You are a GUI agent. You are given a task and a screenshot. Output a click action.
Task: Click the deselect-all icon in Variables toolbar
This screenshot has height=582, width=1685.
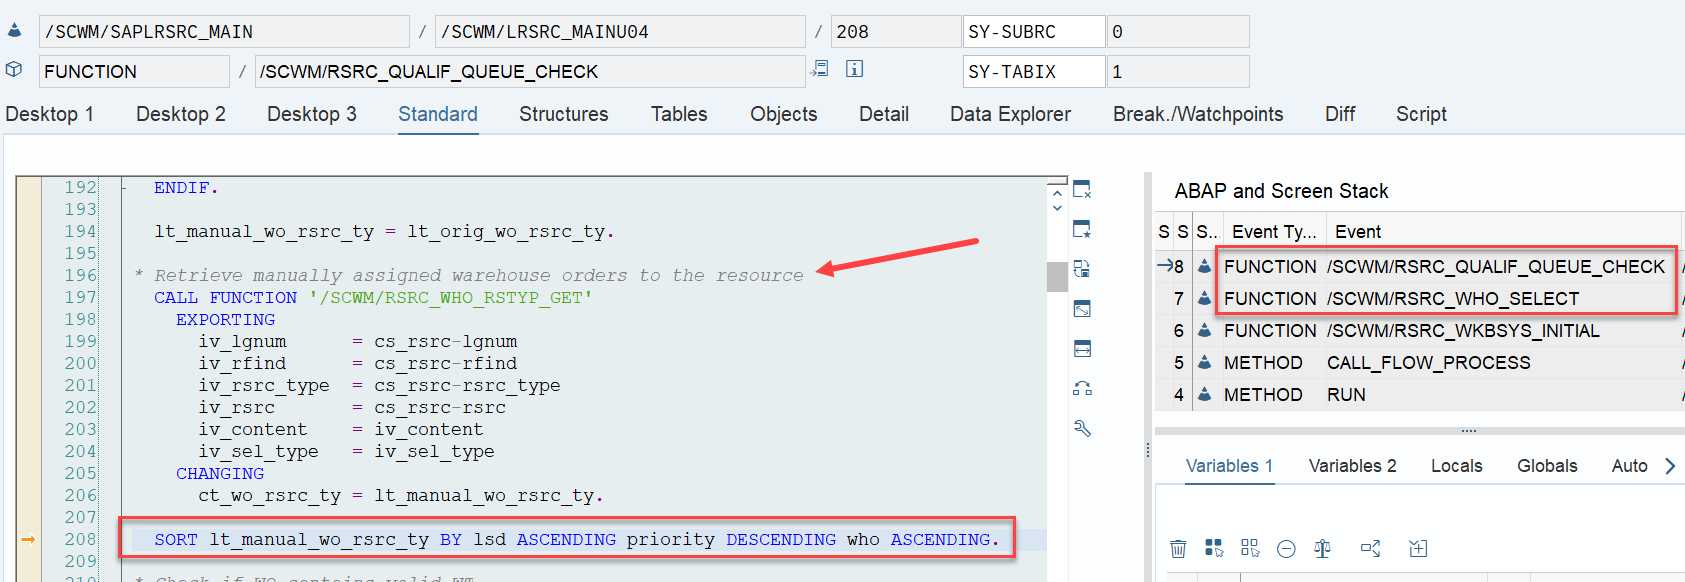tap(1250, 548)
